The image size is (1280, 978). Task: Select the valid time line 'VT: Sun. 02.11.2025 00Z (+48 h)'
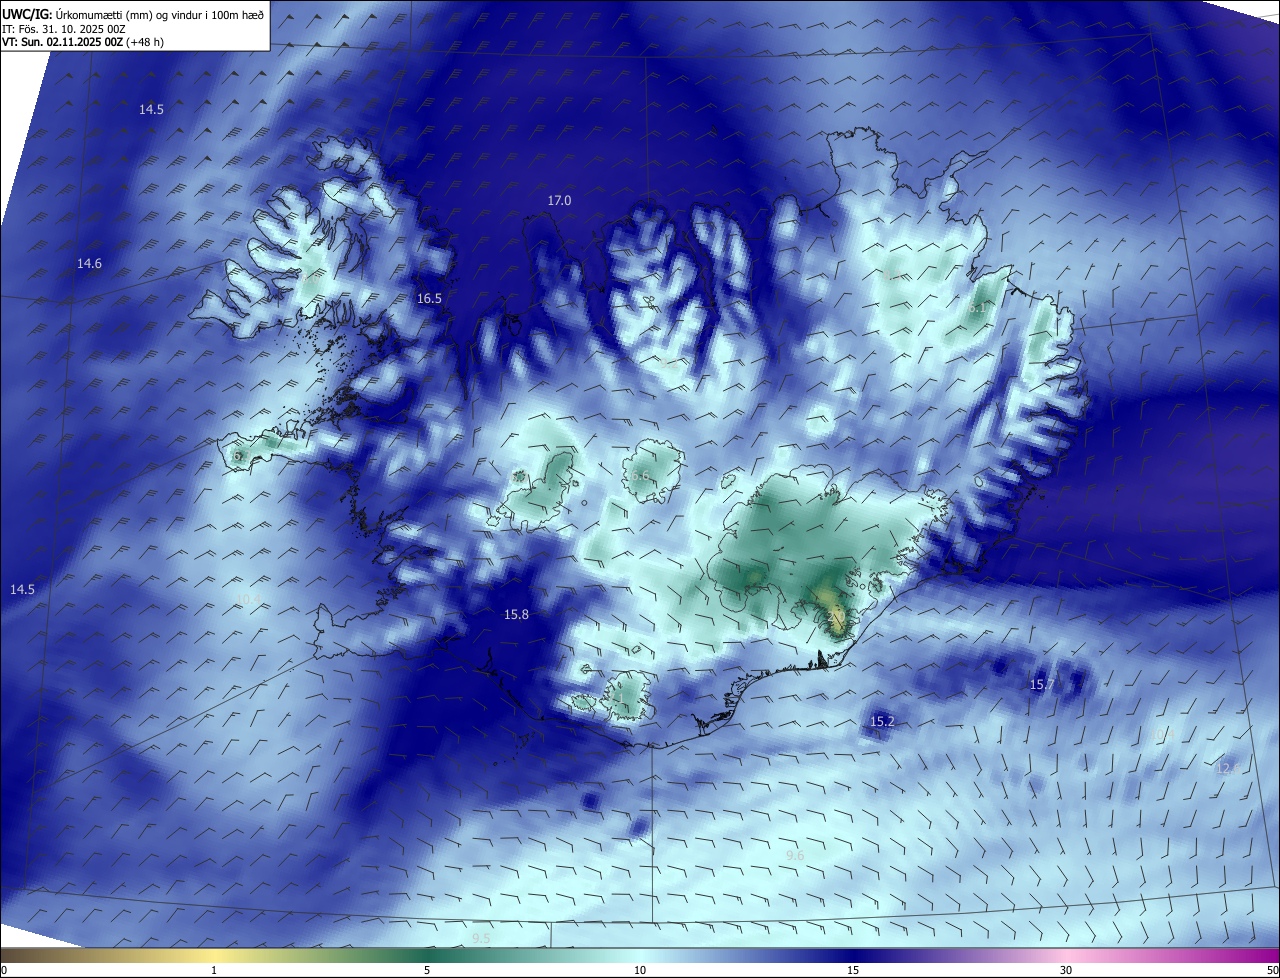coord(83,43)
